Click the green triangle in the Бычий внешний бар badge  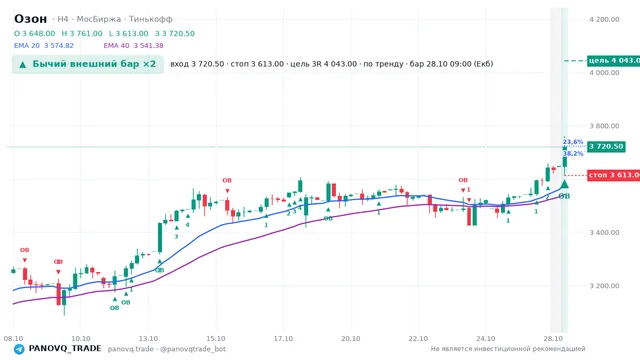[x=23, y=64]
